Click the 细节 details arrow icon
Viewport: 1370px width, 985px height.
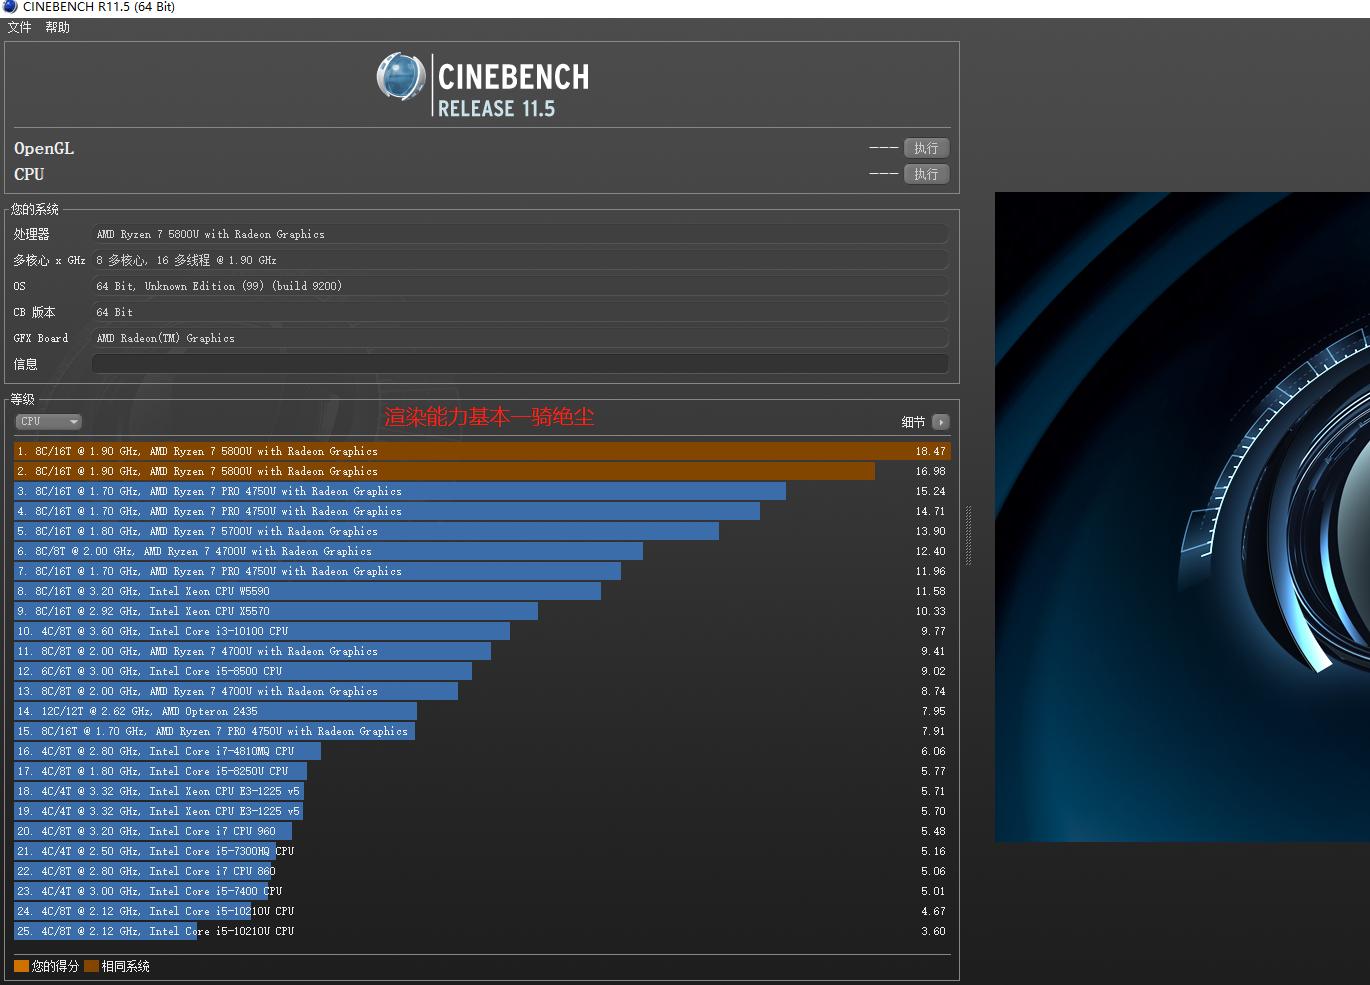tap(940, 422)
